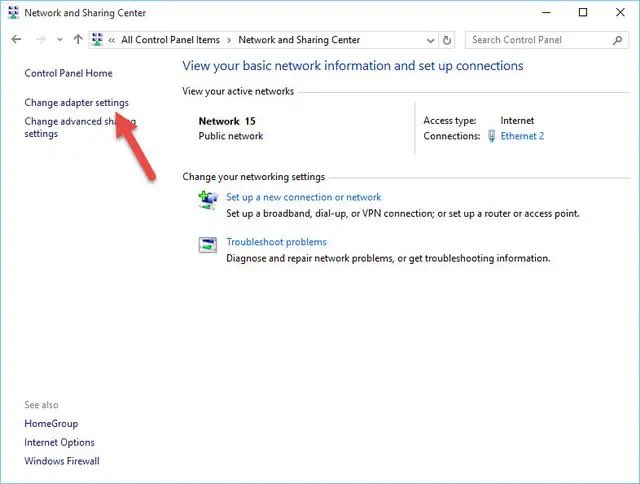This screenshot has width=640, height=484.
Task: Refresh the Network and Sharing Center page
Action: pos(447,40)
